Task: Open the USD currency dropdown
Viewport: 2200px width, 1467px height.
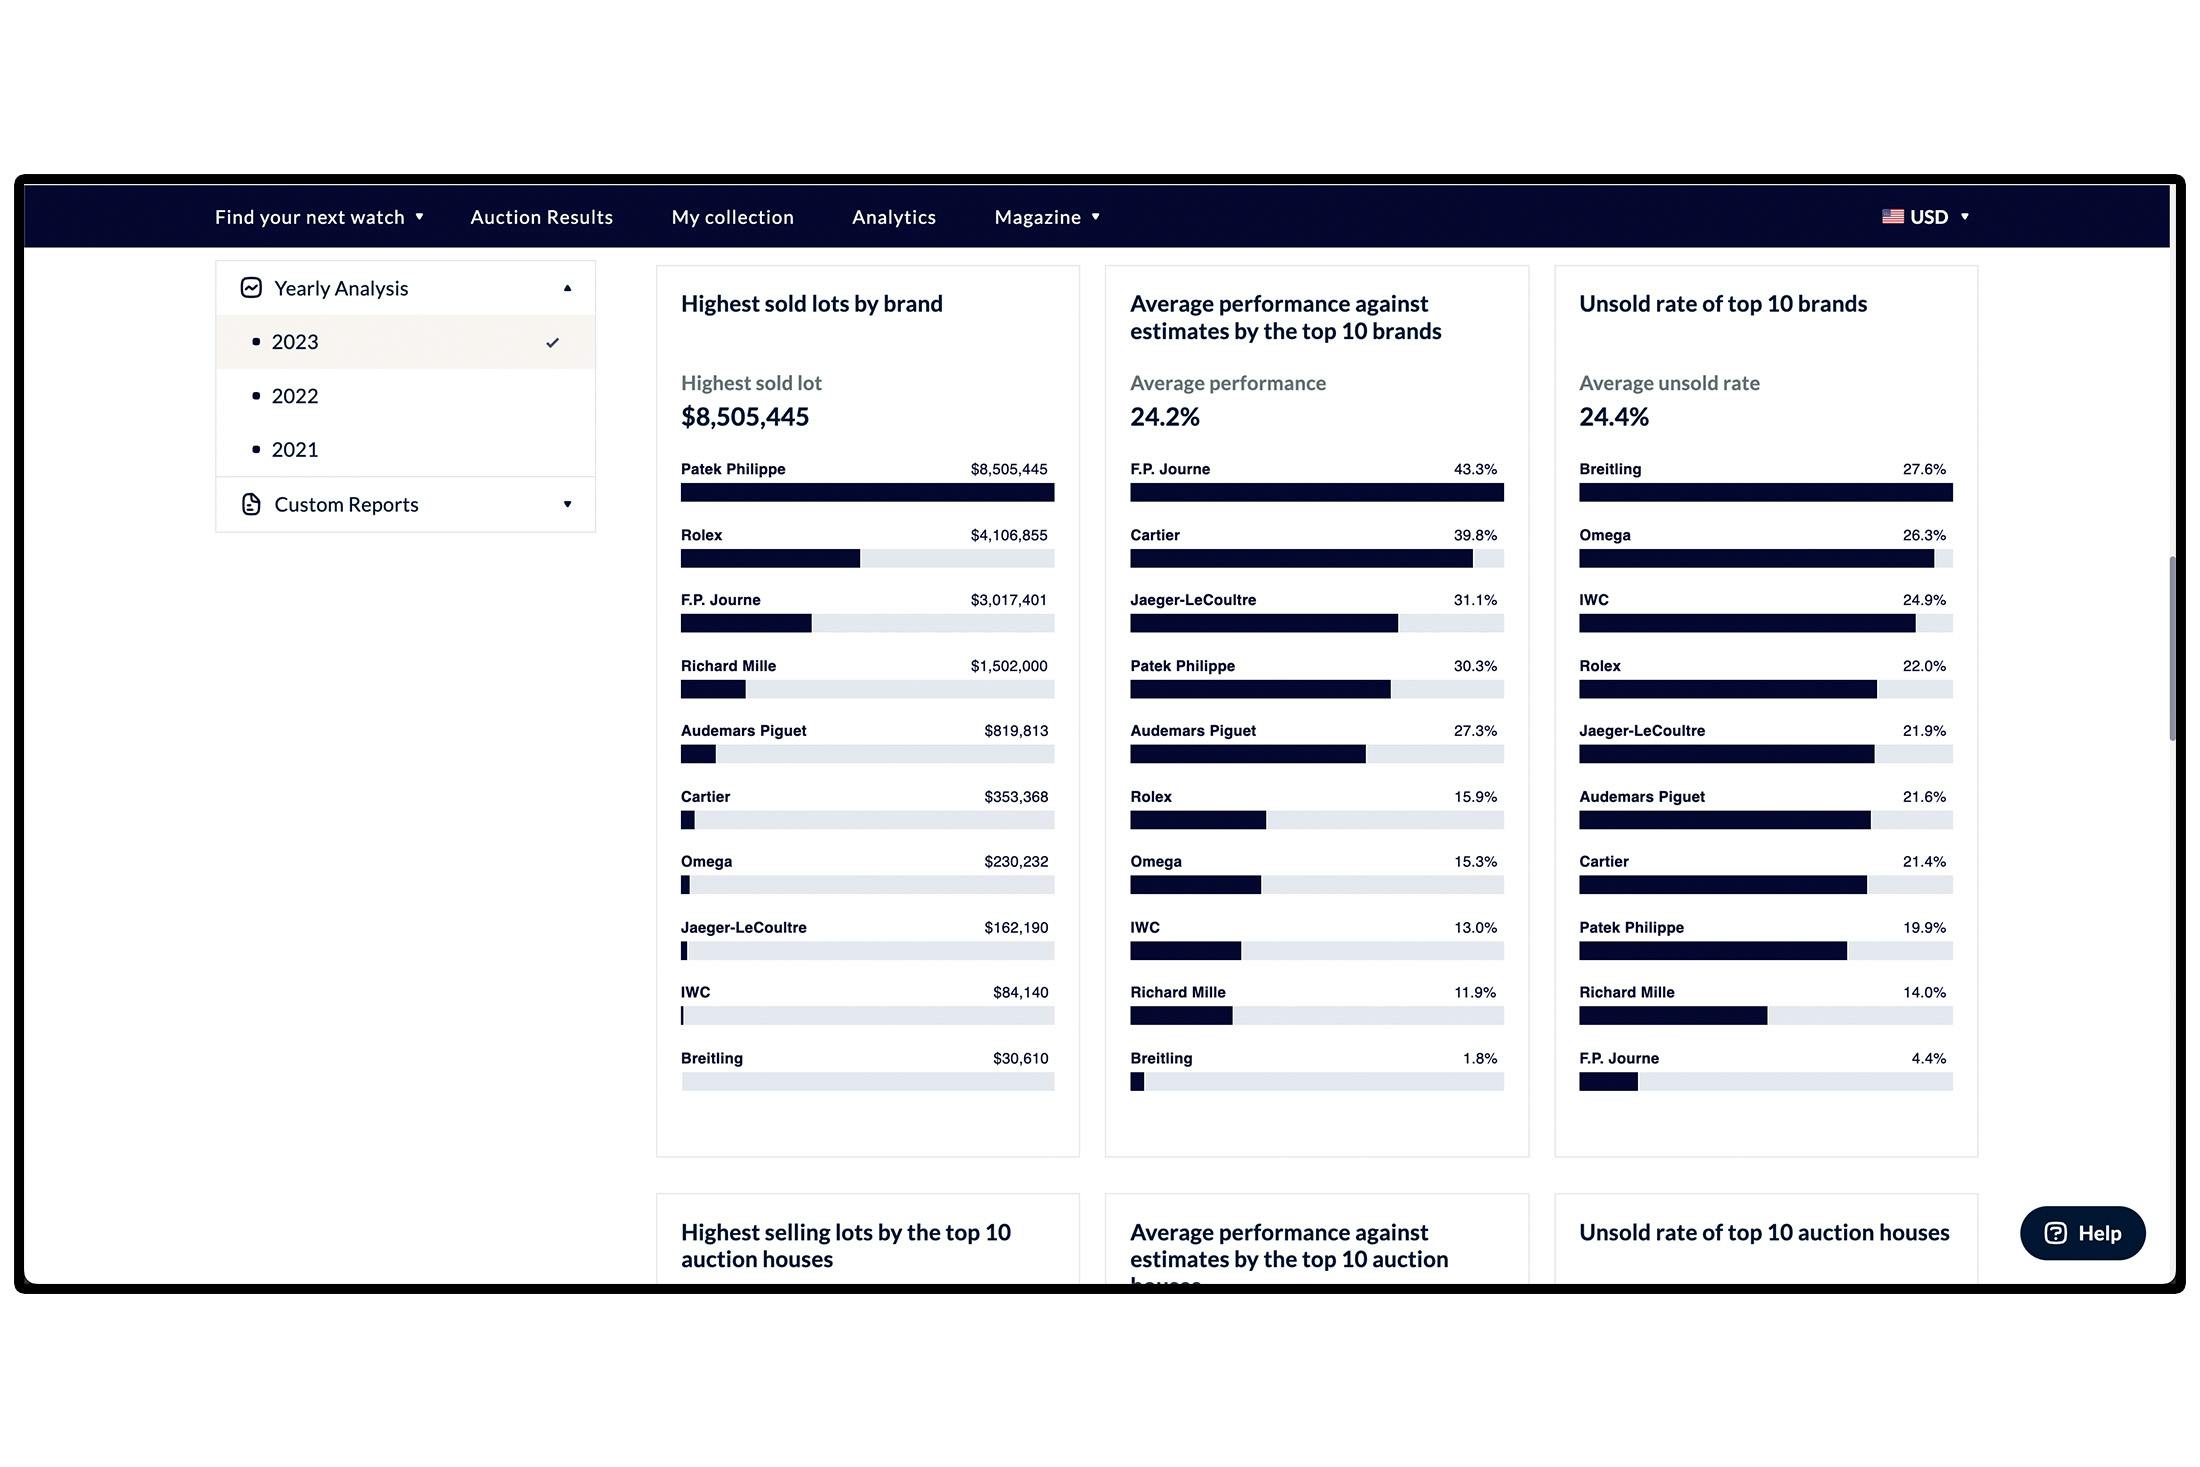Action: (1925, 217)
